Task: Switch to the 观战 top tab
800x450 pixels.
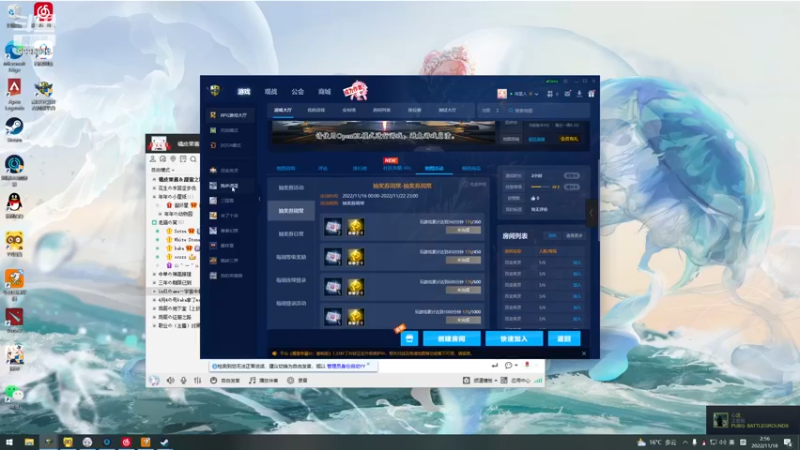Action: click(x=271, y=92)
